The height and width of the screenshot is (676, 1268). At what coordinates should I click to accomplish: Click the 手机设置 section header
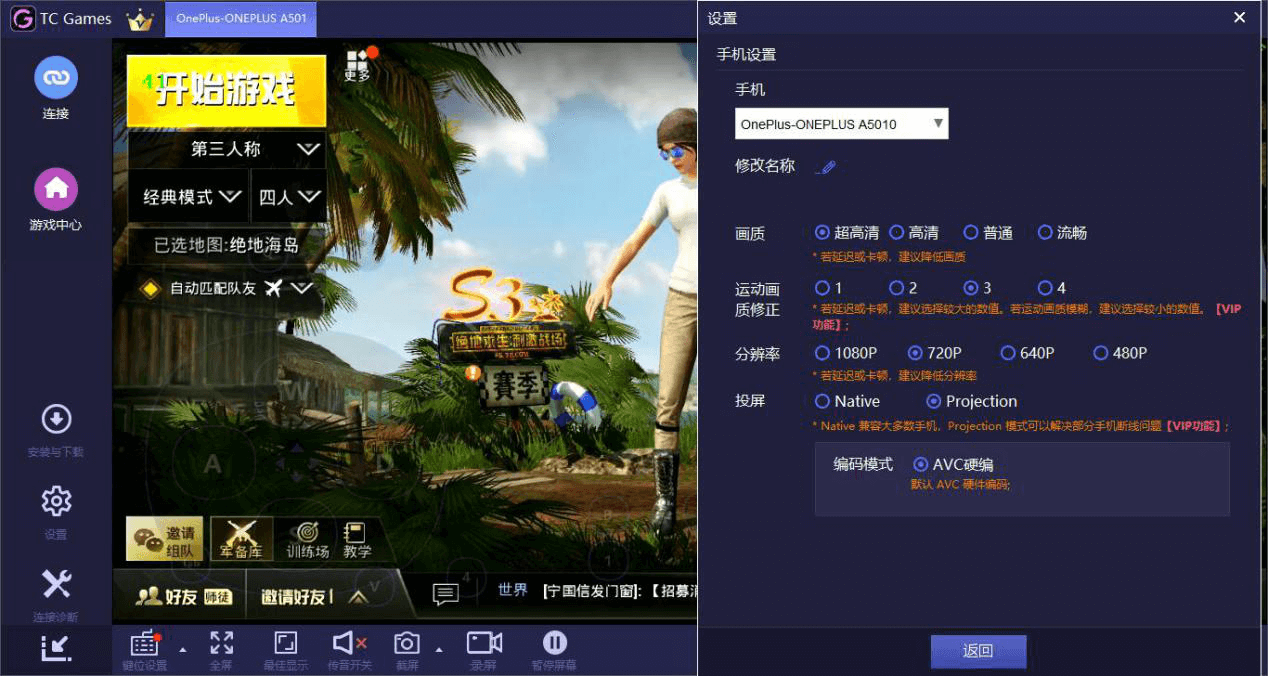click(746, 54)
